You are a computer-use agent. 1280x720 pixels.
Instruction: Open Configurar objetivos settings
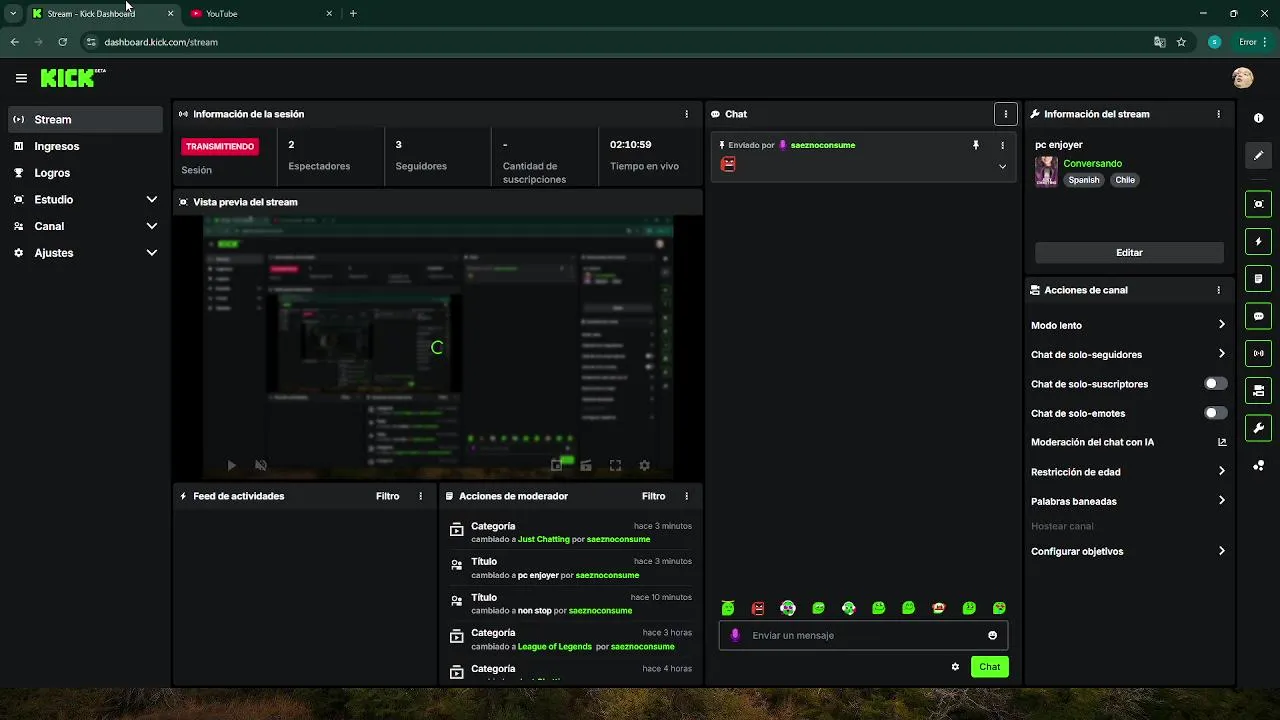[x=1128, y=551]
